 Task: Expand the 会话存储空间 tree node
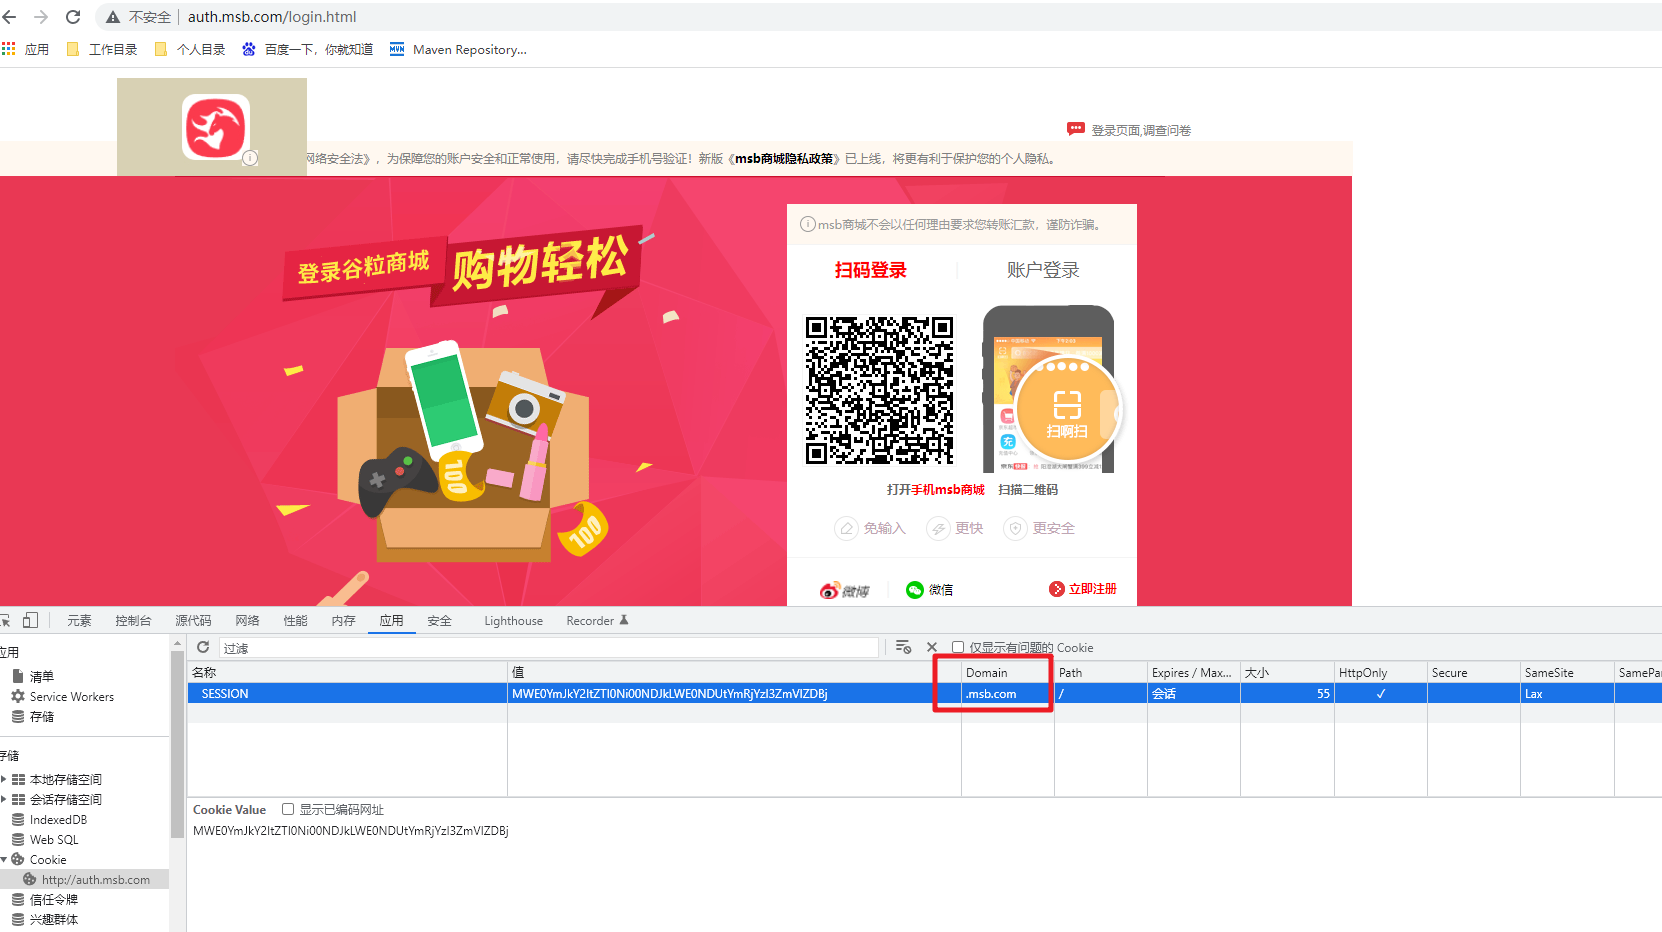pyautogui.click(x=4, y=799)
